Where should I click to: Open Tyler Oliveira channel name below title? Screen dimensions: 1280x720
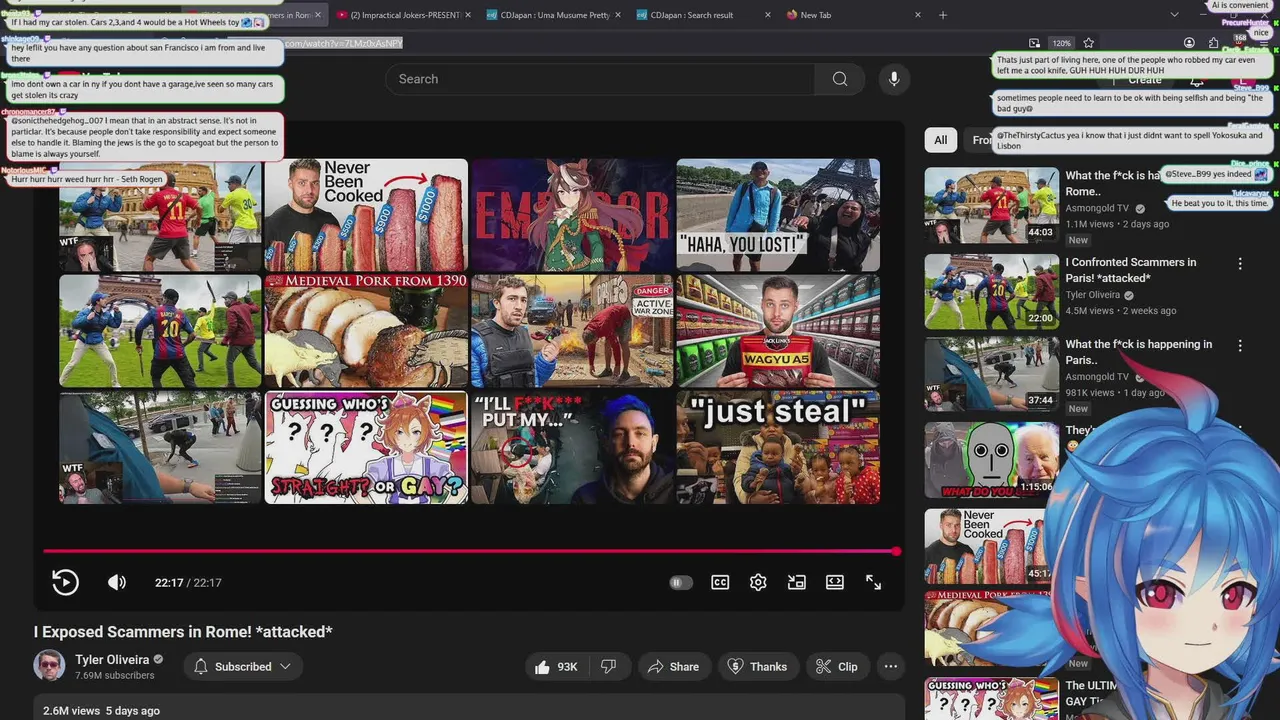112,660
